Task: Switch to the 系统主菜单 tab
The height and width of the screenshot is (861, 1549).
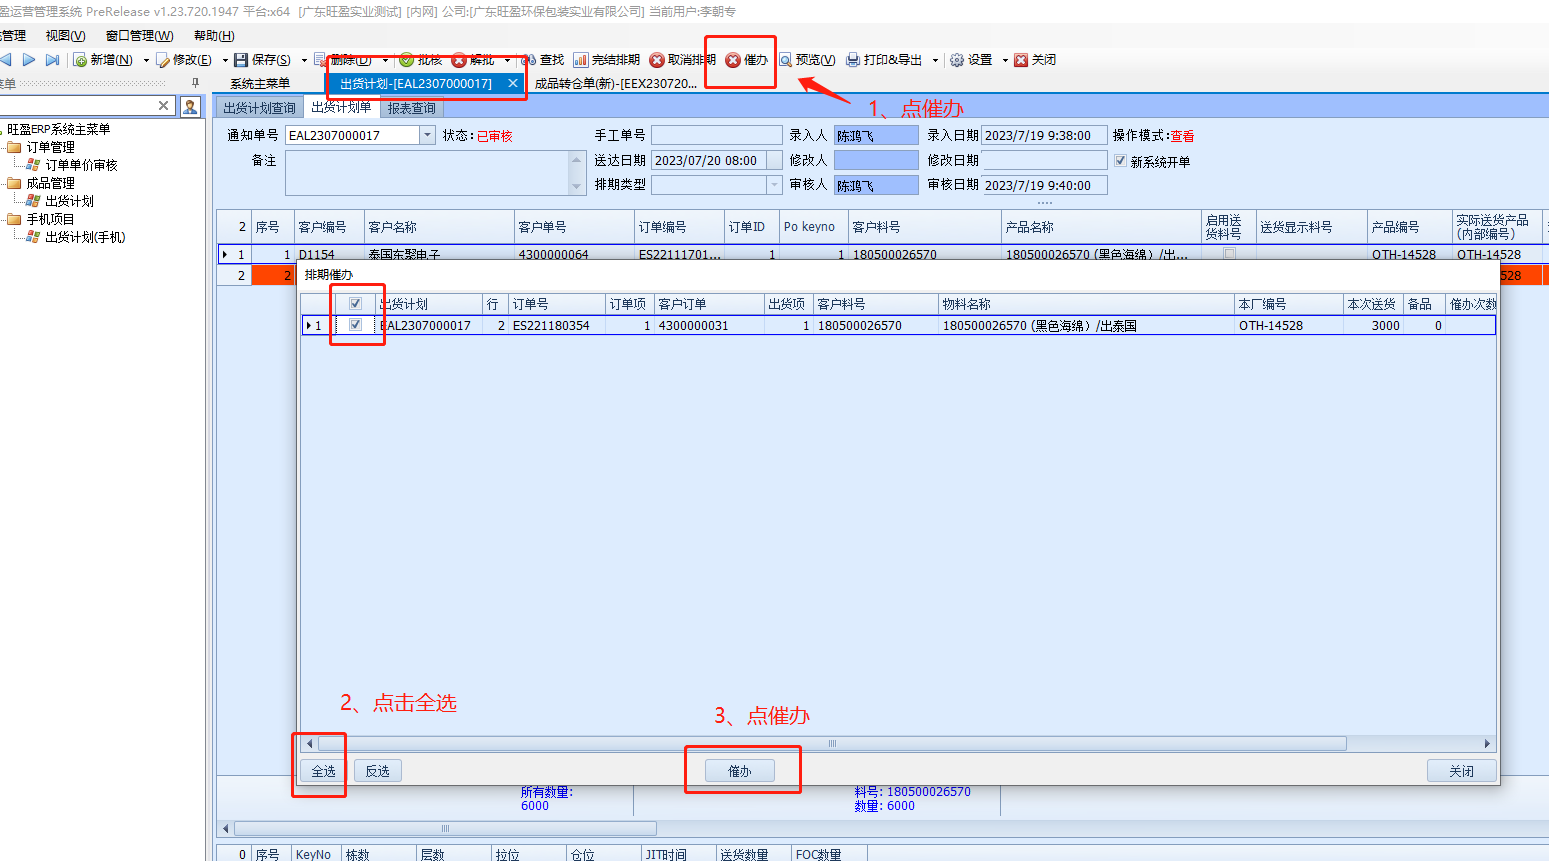Action: tap(260, 84)
